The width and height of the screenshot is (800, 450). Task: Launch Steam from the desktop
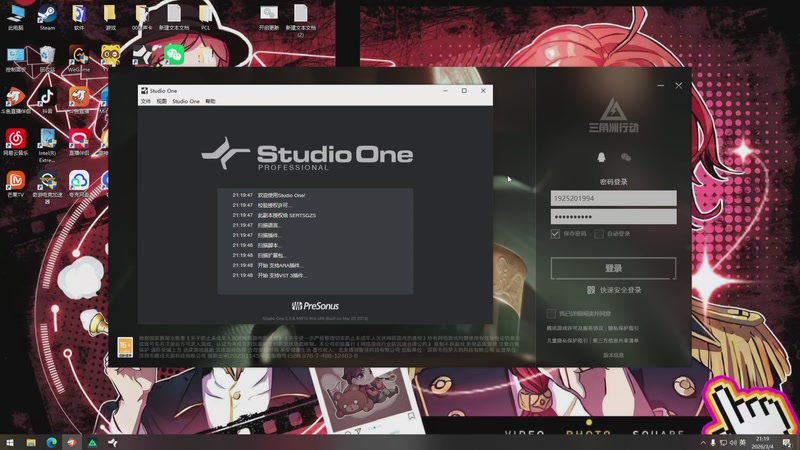tap(47, 17)
